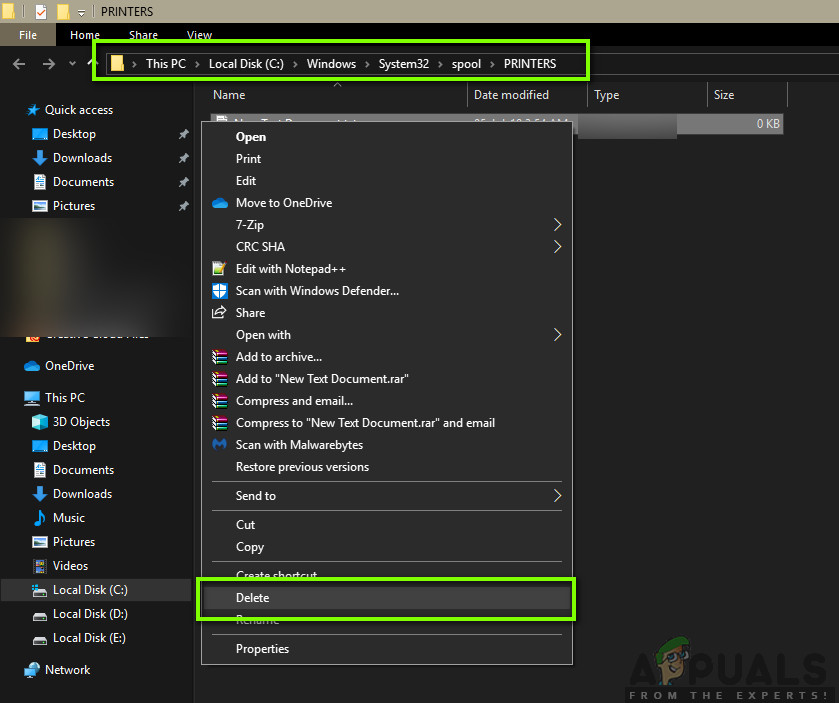Viewport: 839px width, 703px height.
Task: Click the Properties icon in Quick Access Toolbar
Action: coord(41,11)
